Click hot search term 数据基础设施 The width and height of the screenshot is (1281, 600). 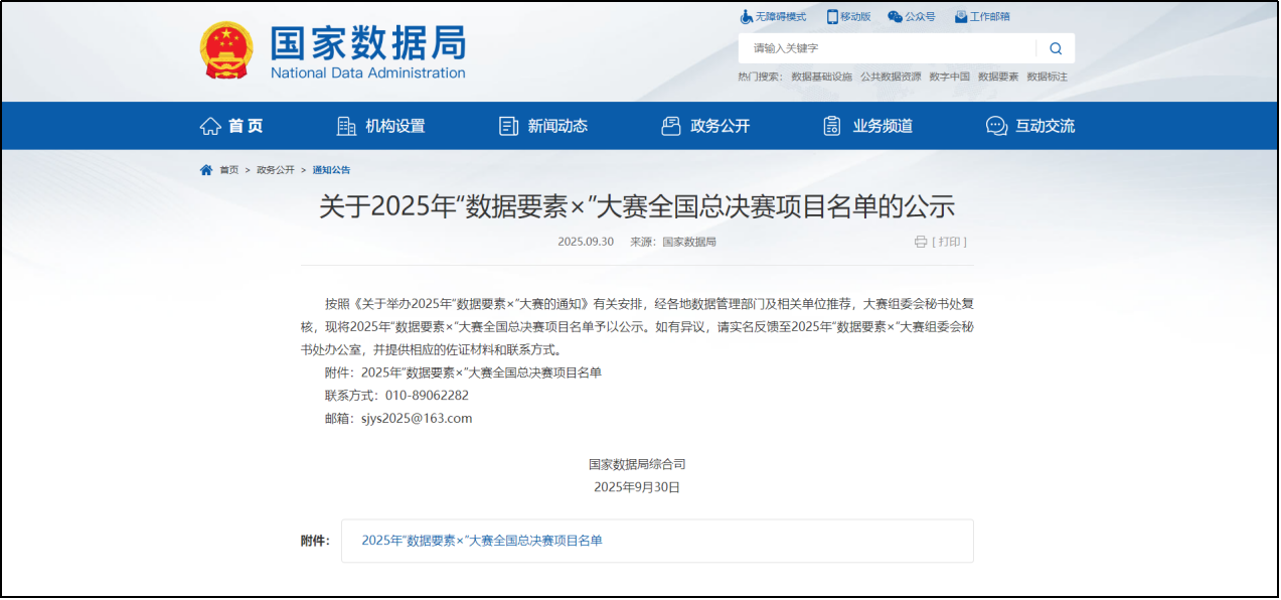pyautogui.click(x=821, y=77)
